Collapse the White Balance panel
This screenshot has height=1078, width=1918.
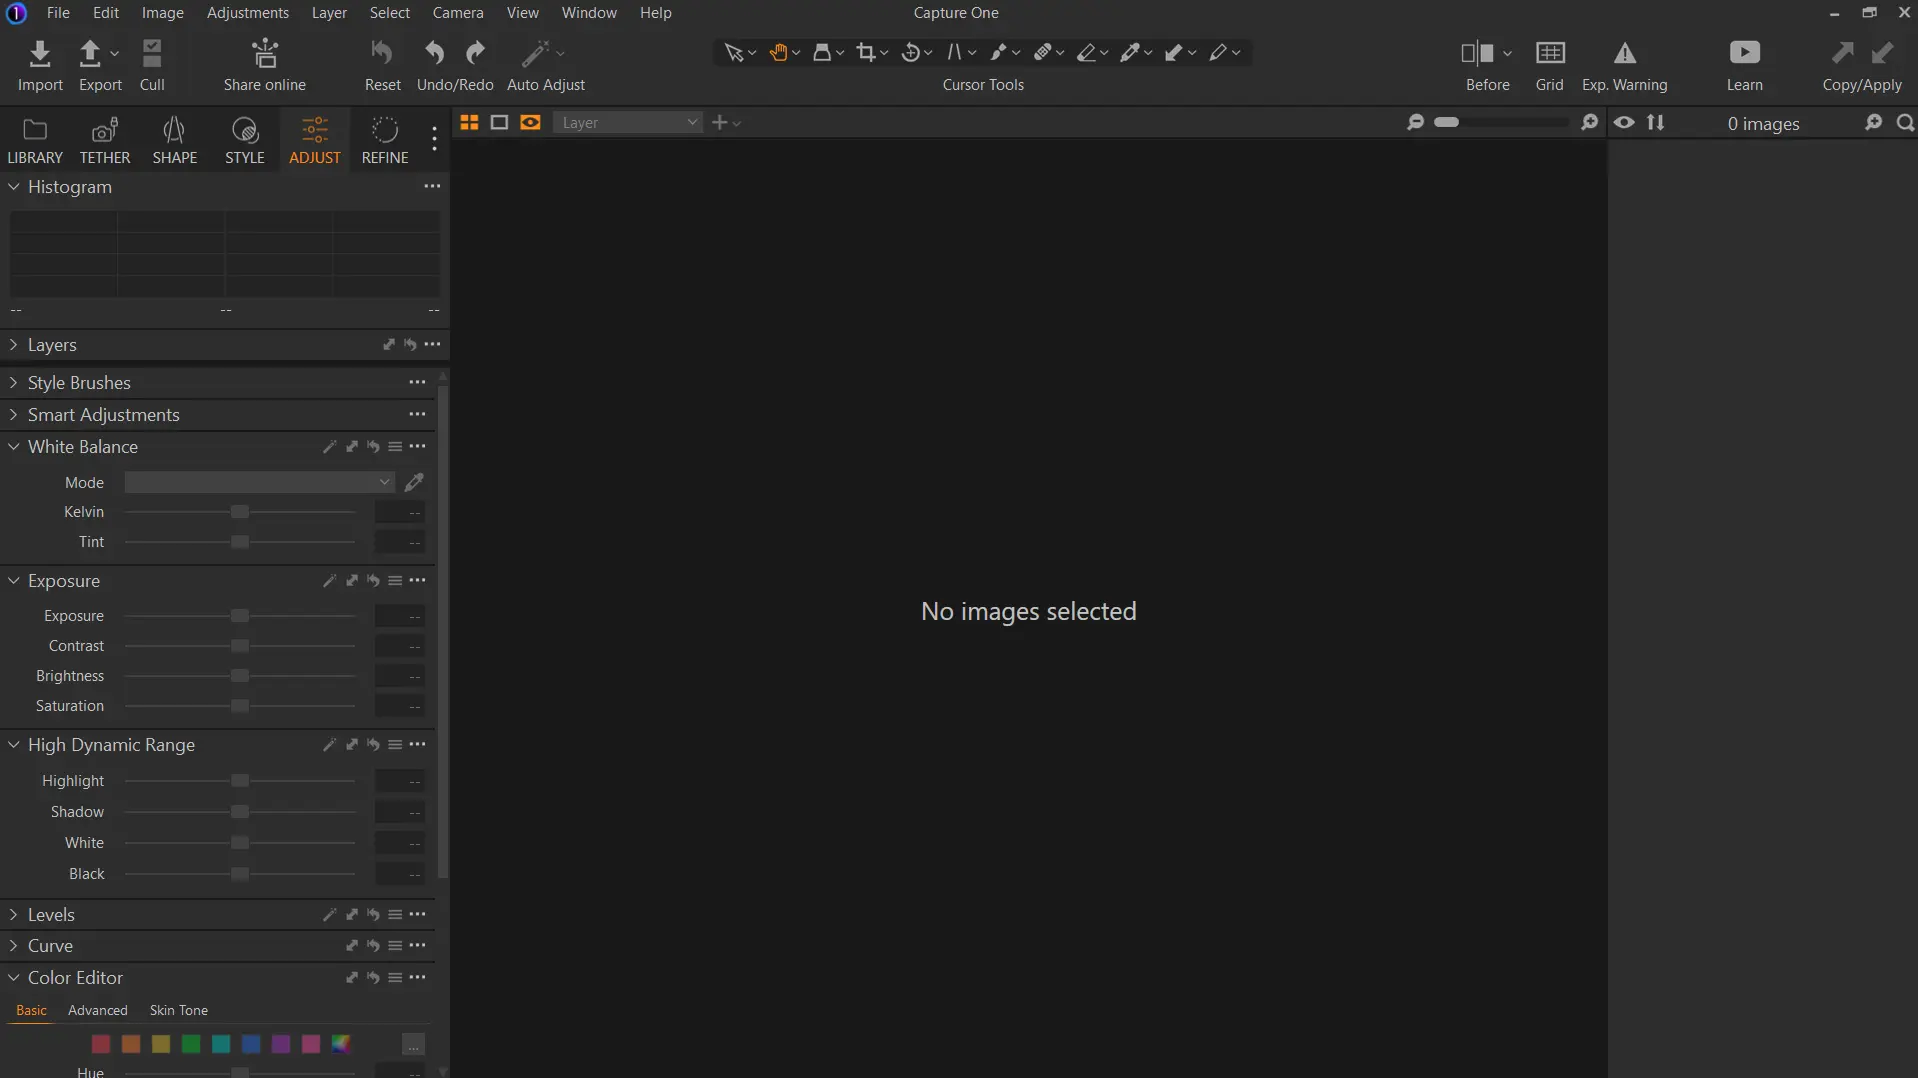[x=14, y=447]
